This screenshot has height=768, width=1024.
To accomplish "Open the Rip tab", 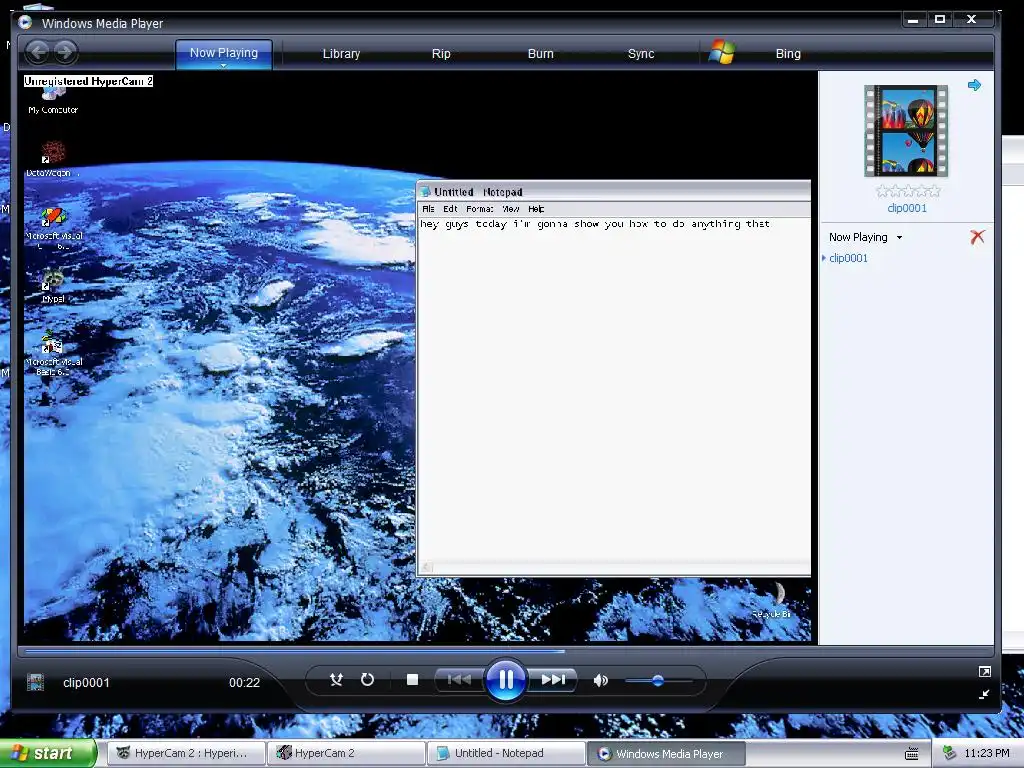I will [x=441, y=54].
